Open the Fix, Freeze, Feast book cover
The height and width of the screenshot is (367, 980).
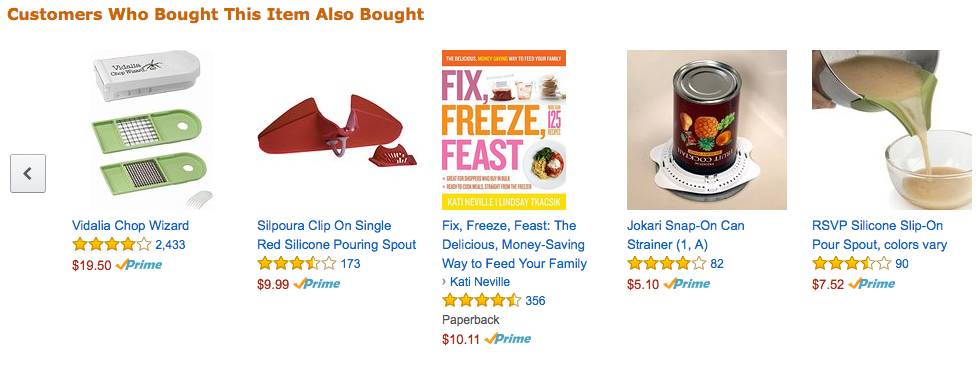tap(504, 129)
